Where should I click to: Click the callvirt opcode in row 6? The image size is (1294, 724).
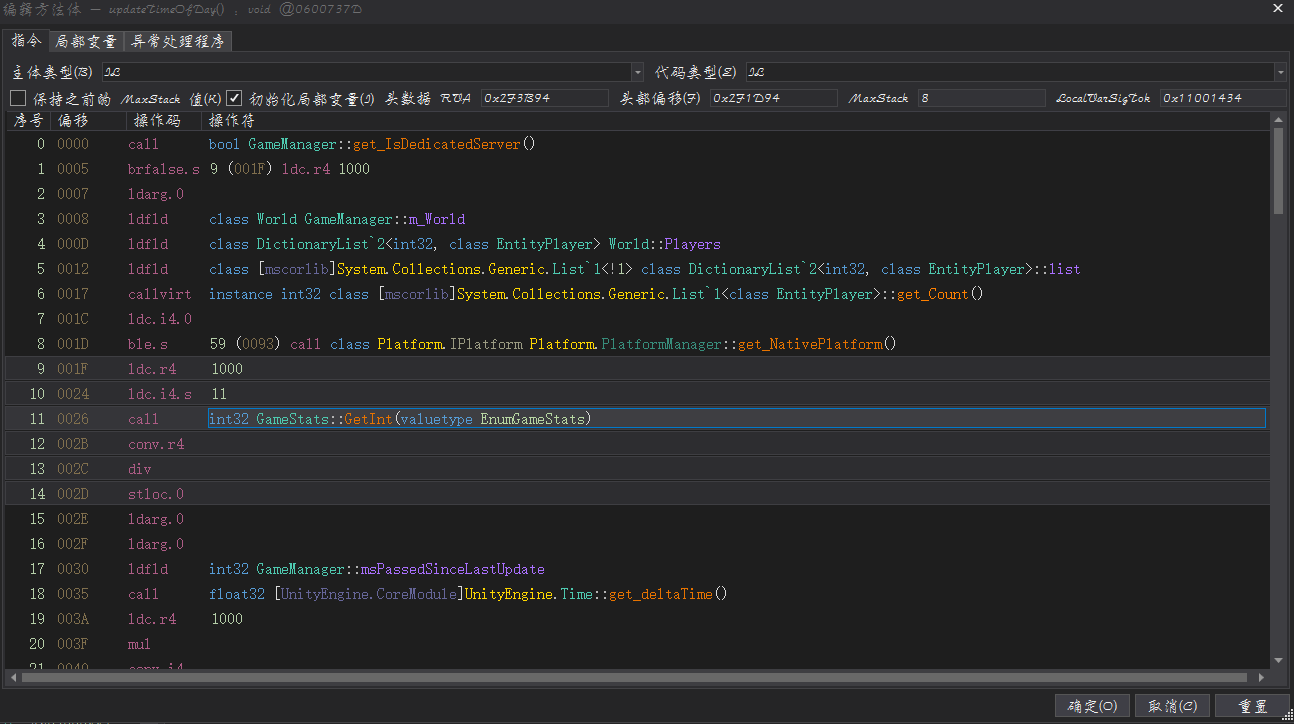tap(160, 294)
